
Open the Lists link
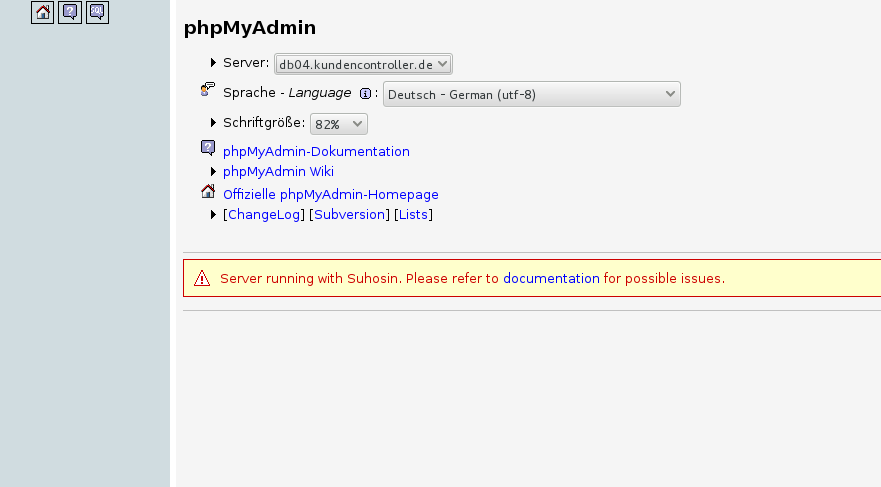coord(414,215)
